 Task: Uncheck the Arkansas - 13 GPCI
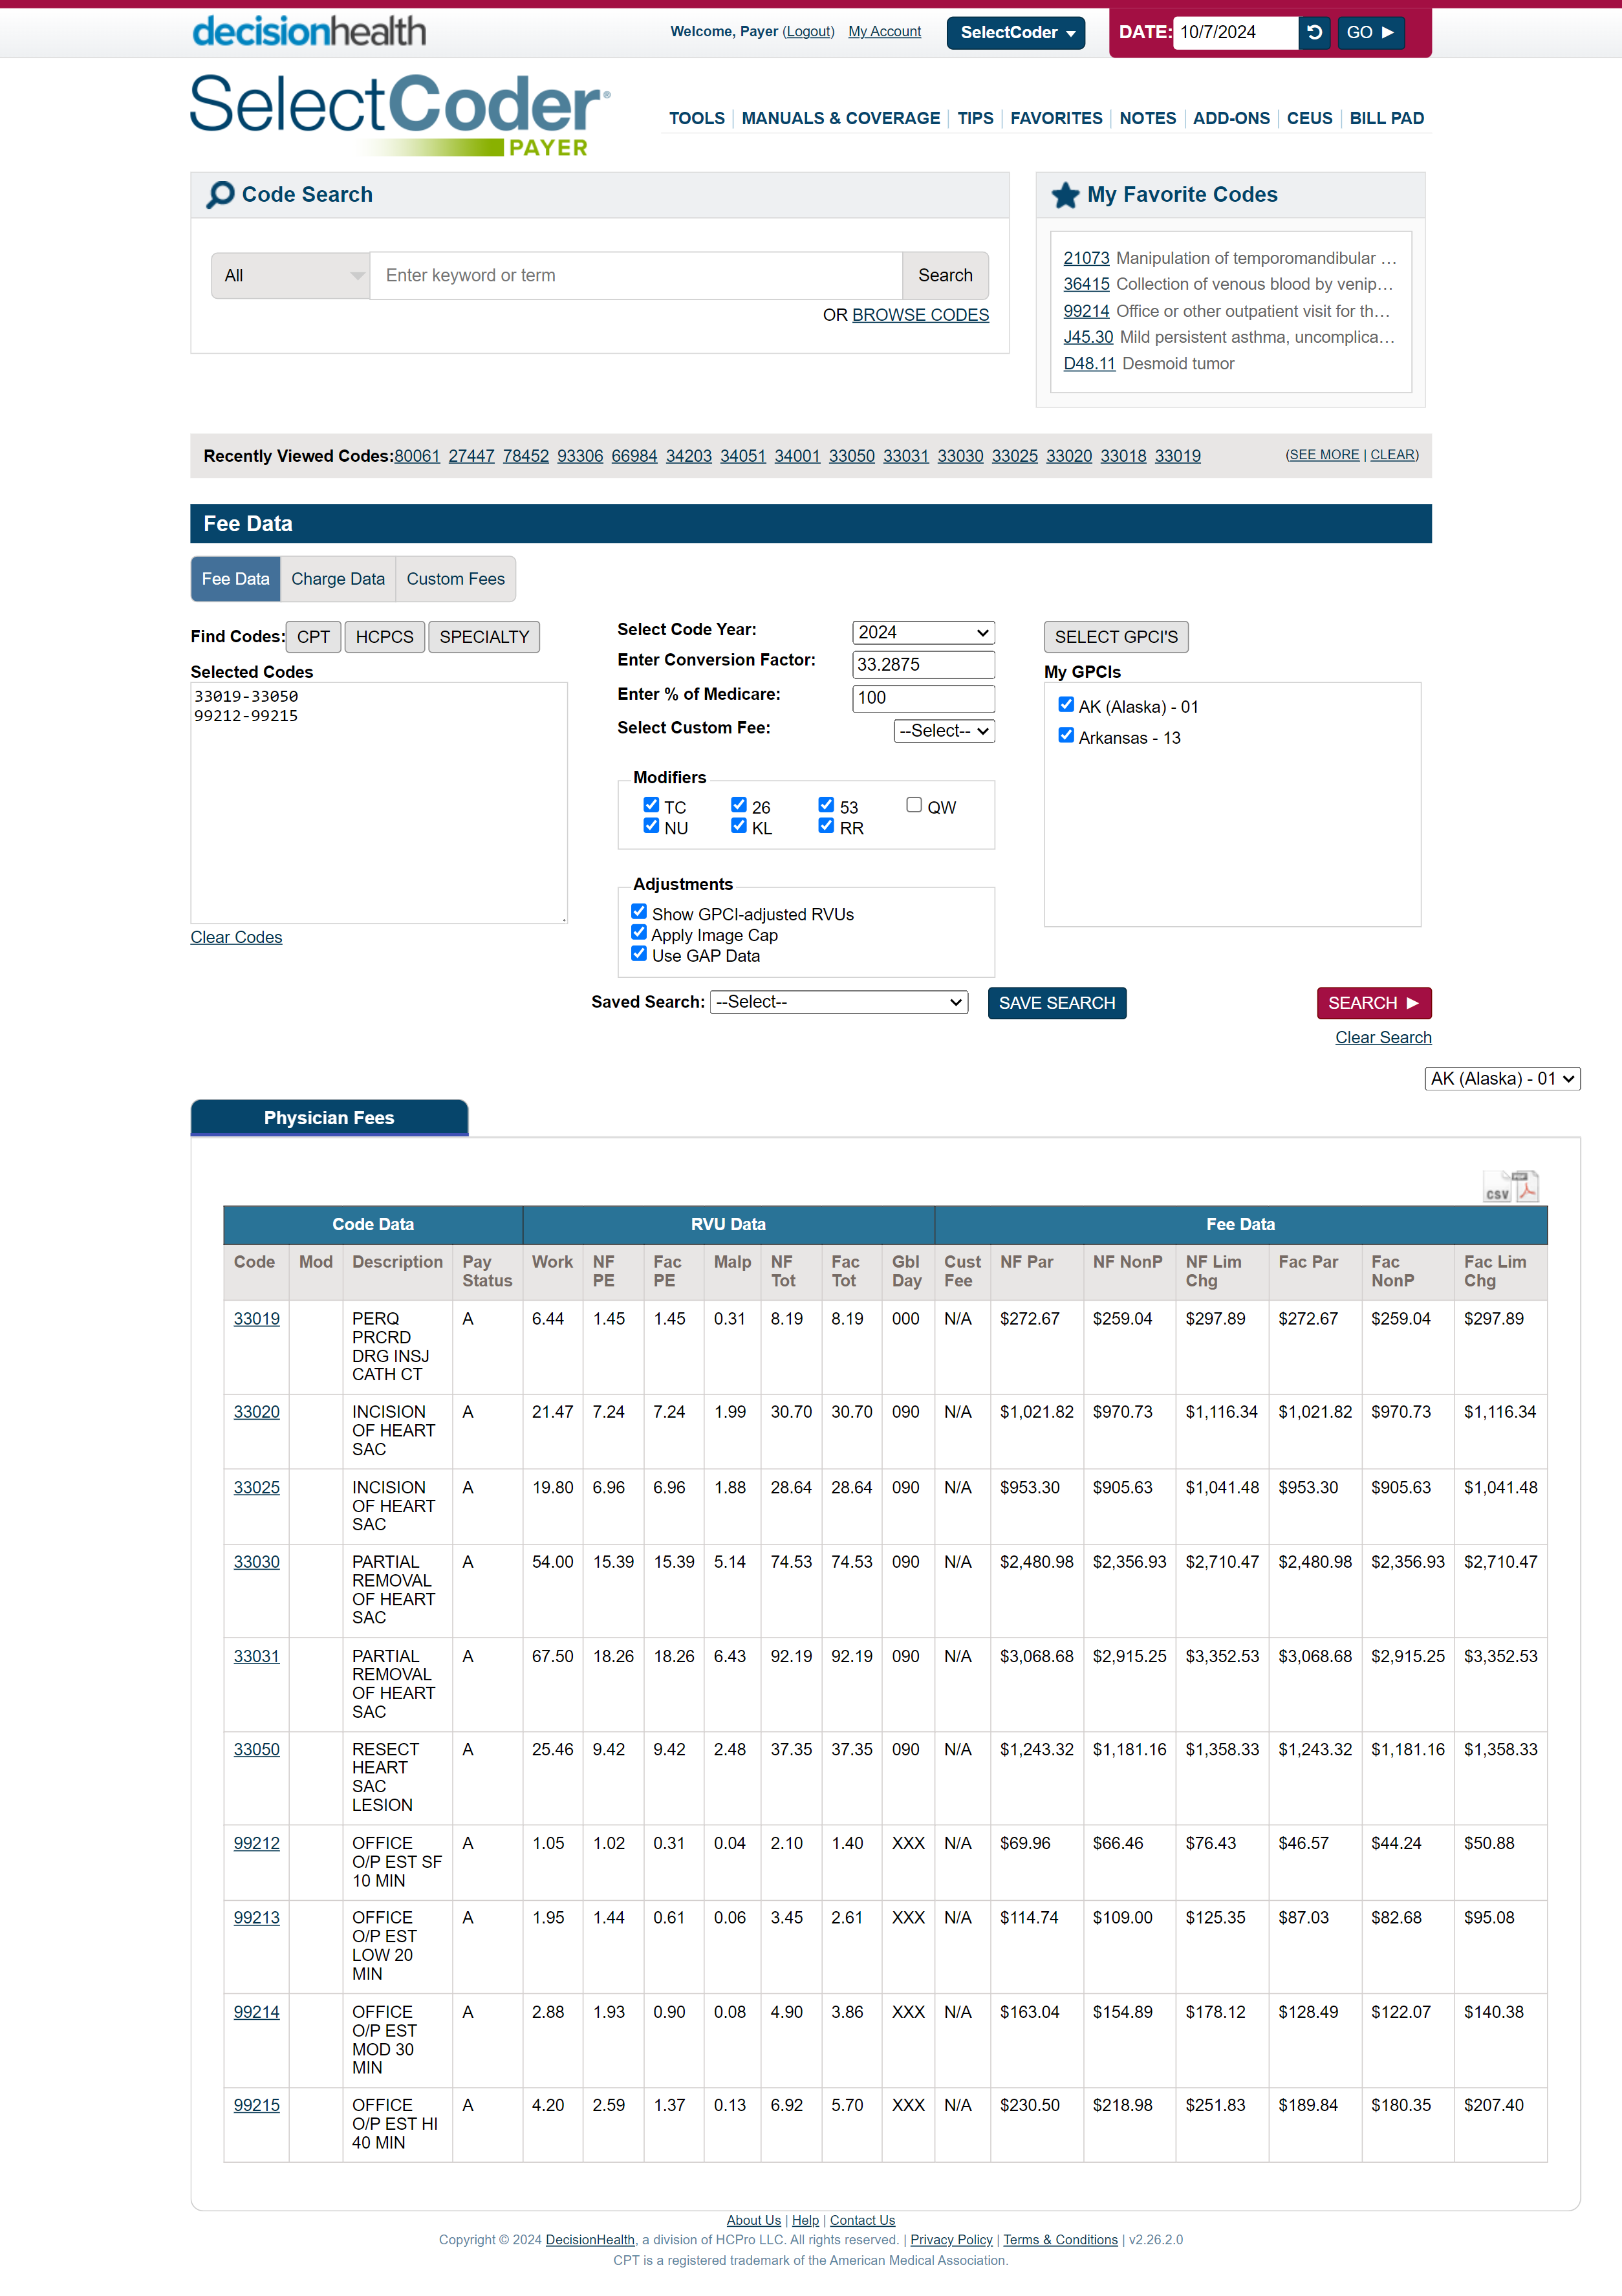[1066, 735]
